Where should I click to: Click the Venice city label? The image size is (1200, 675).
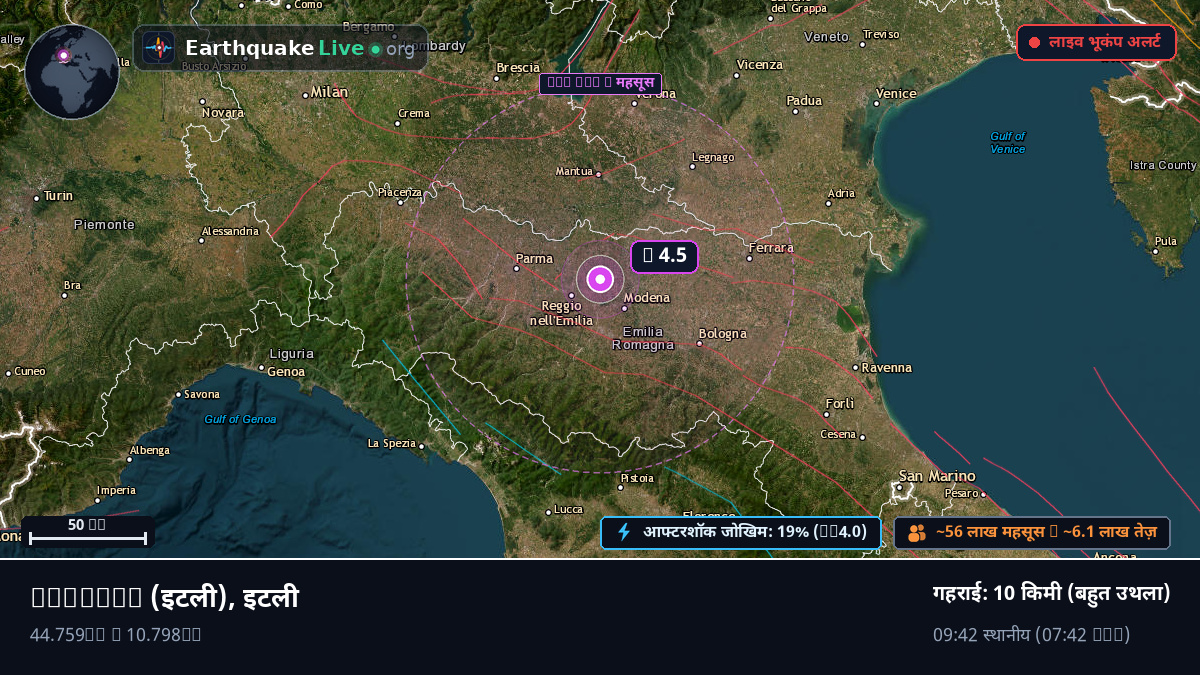coord(896,94)
